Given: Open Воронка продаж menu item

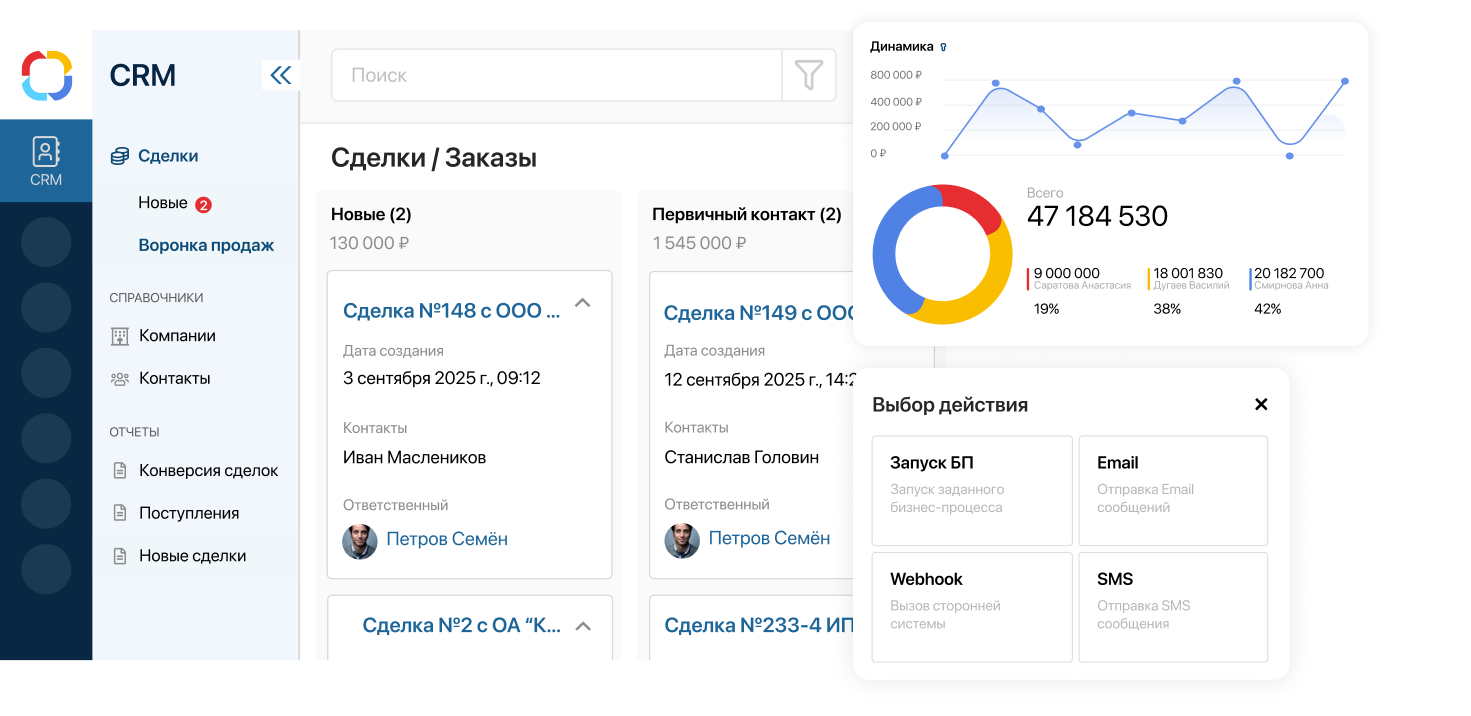Looking at the screenshot, I should coord(206,245).
